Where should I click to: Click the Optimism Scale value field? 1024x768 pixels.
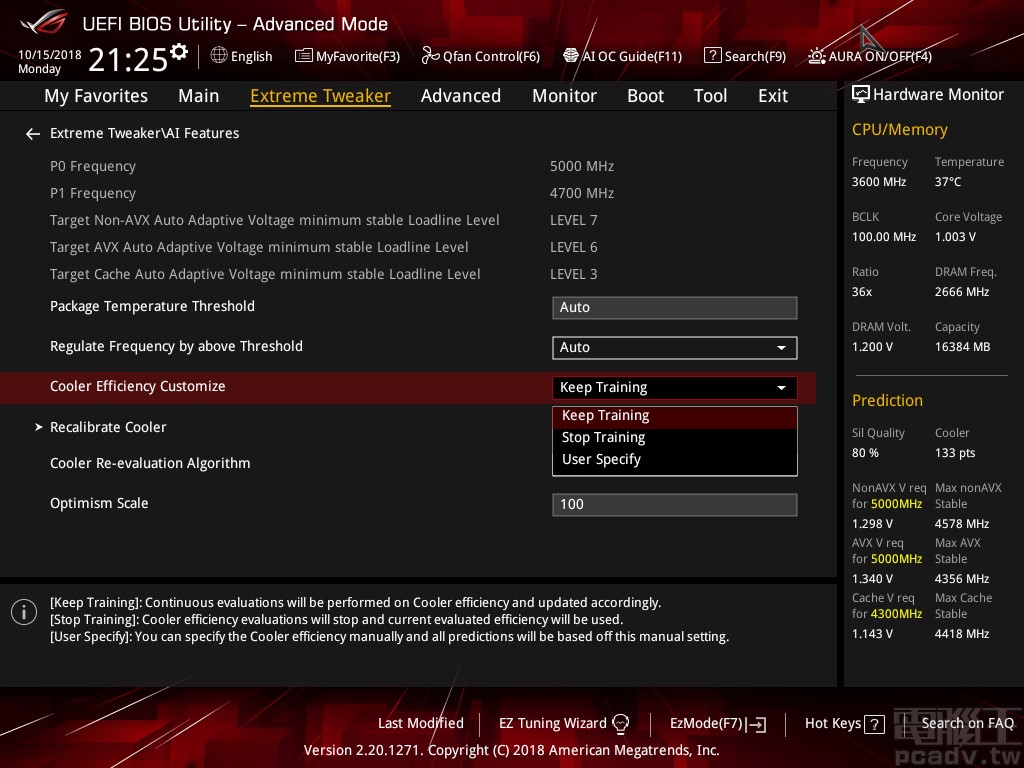pyautogui.click(x=674, y=504)
